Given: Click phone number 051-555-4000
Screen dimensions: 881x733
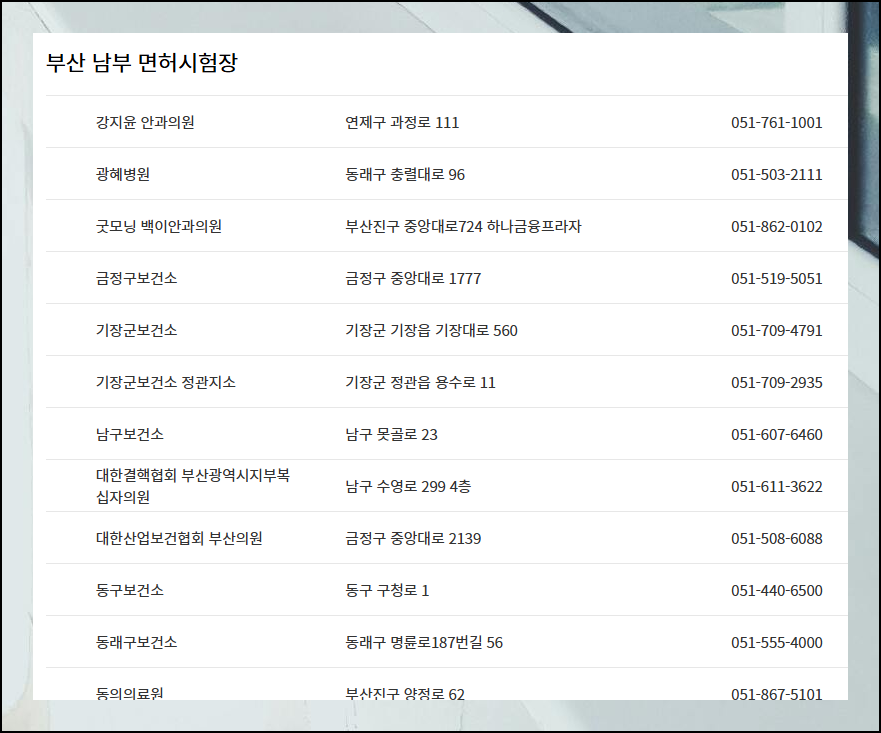Looking at the screenshot, I should (776, 643).
